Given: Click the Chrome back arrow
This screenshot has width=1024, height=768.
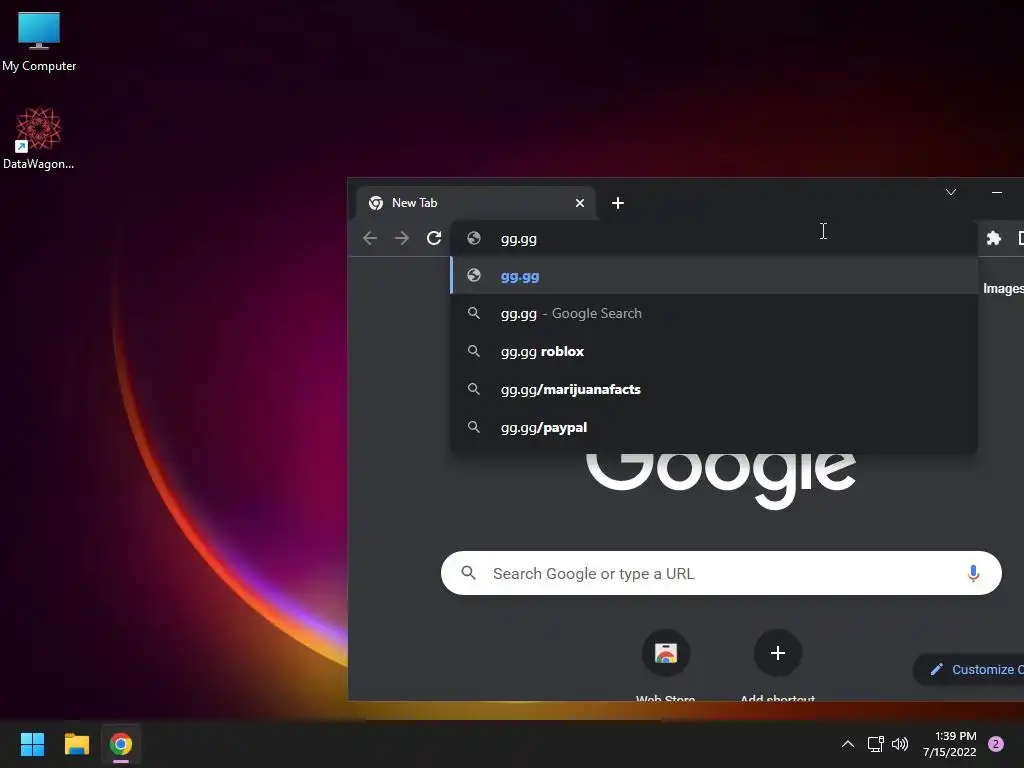Looking at the screenshot, I should tap(370, 238).
